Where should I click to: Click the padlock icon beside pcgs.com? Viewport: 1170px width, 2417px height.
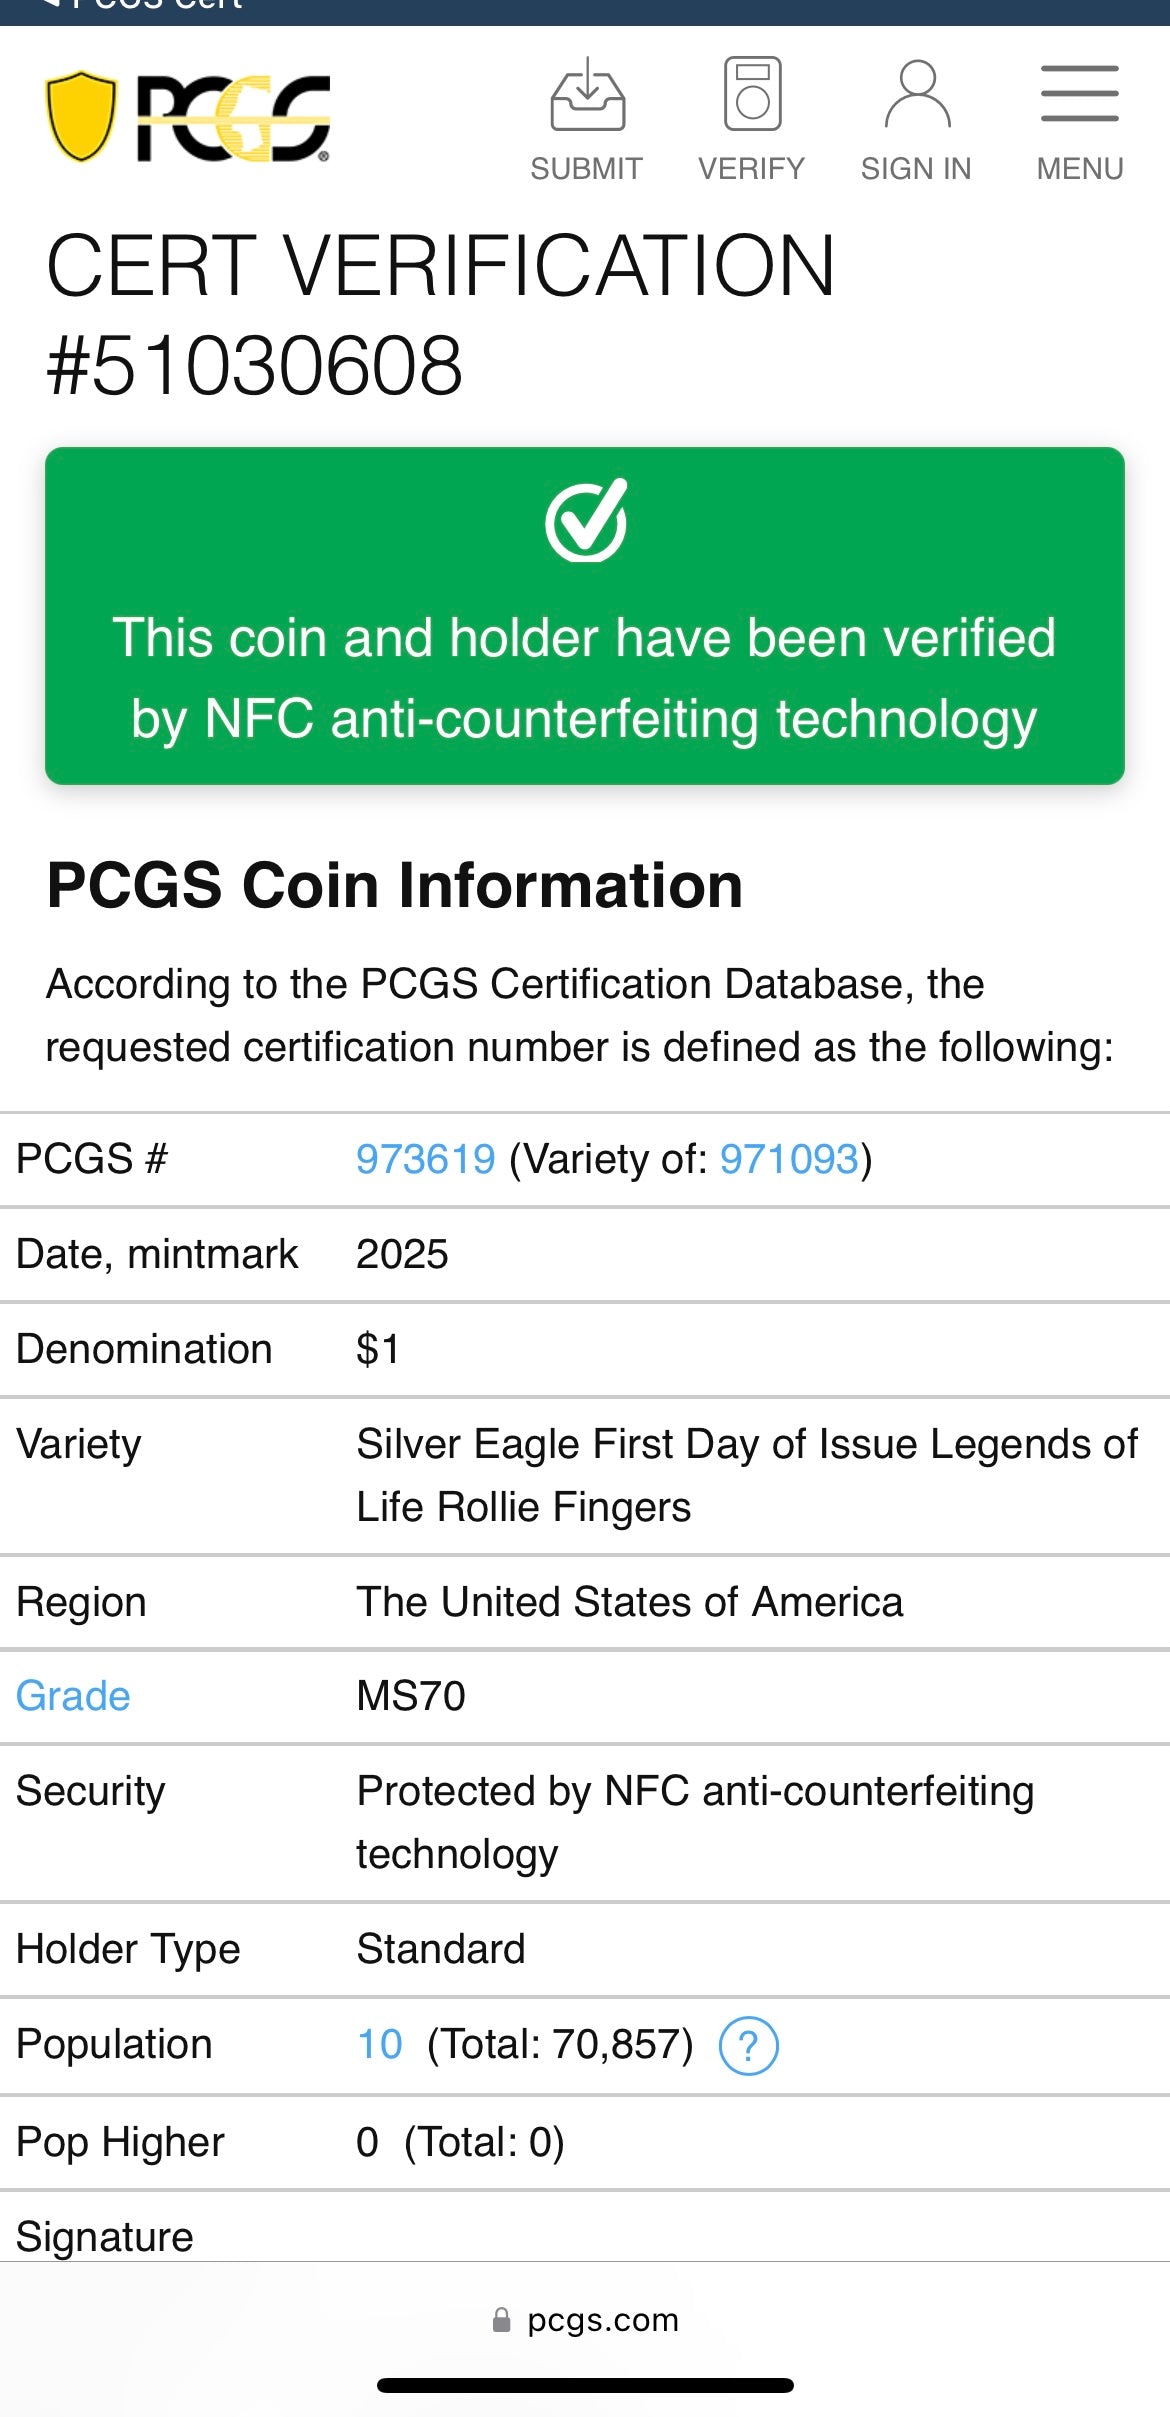click(498, 2320)
